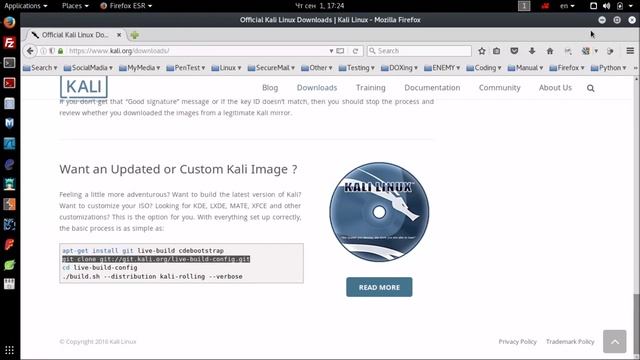Viewport: 640px width, 360px height.
Task: Open the downloads arrow panel
Action: coord(532,51)
